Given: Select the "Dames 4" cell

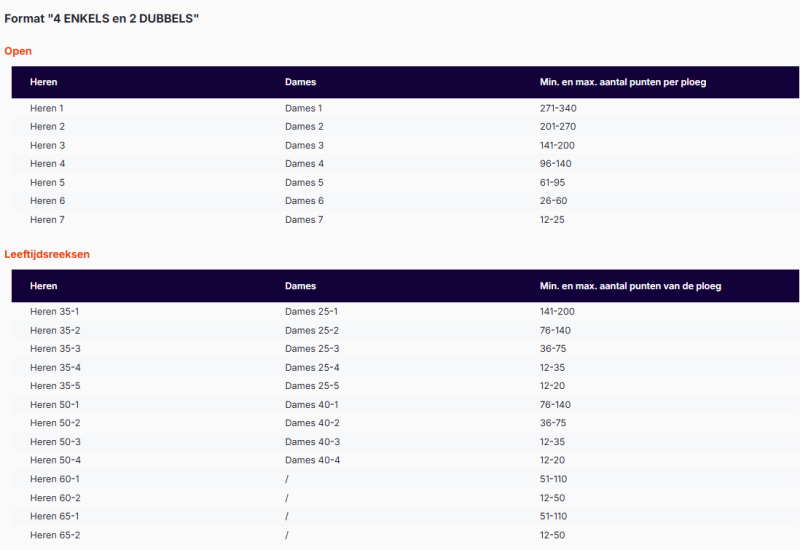Looking at the screenshot, I should point(304,164).
